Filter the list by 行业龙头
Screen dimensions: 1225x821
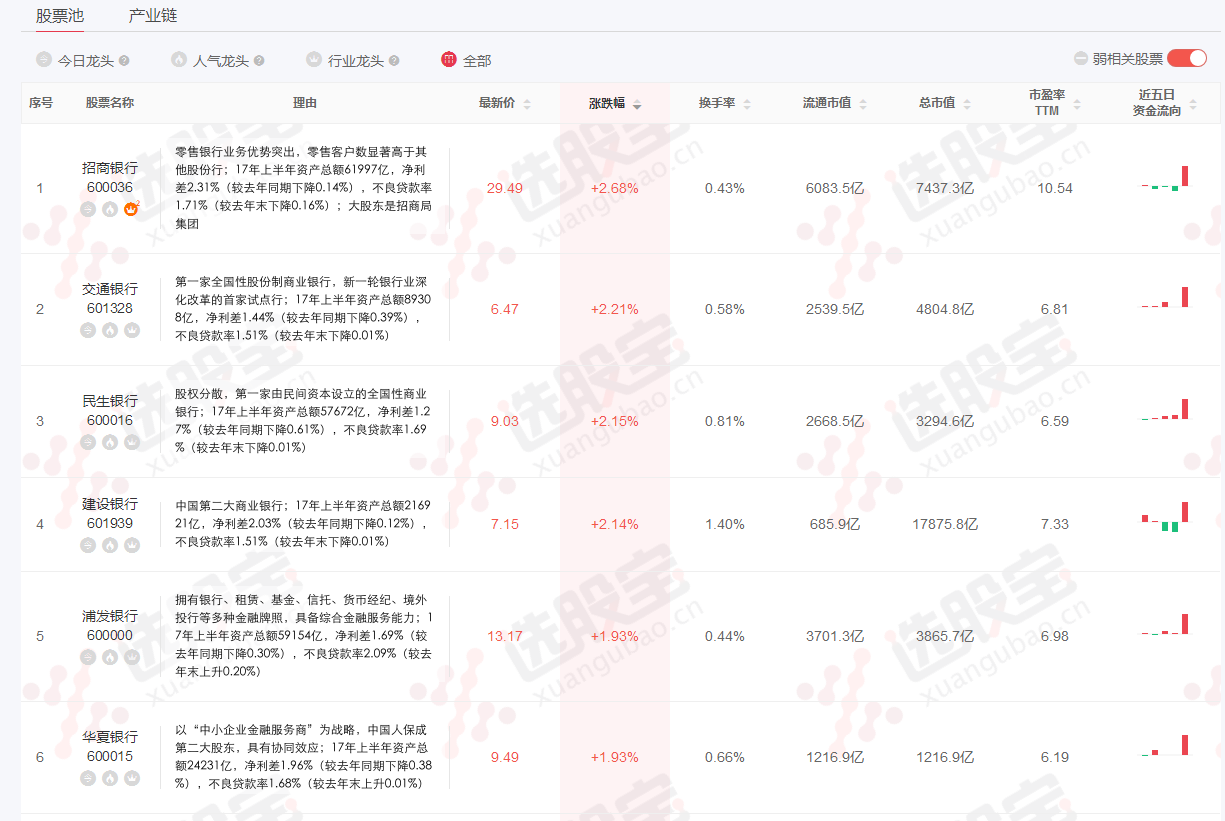[x=344, y=60]
